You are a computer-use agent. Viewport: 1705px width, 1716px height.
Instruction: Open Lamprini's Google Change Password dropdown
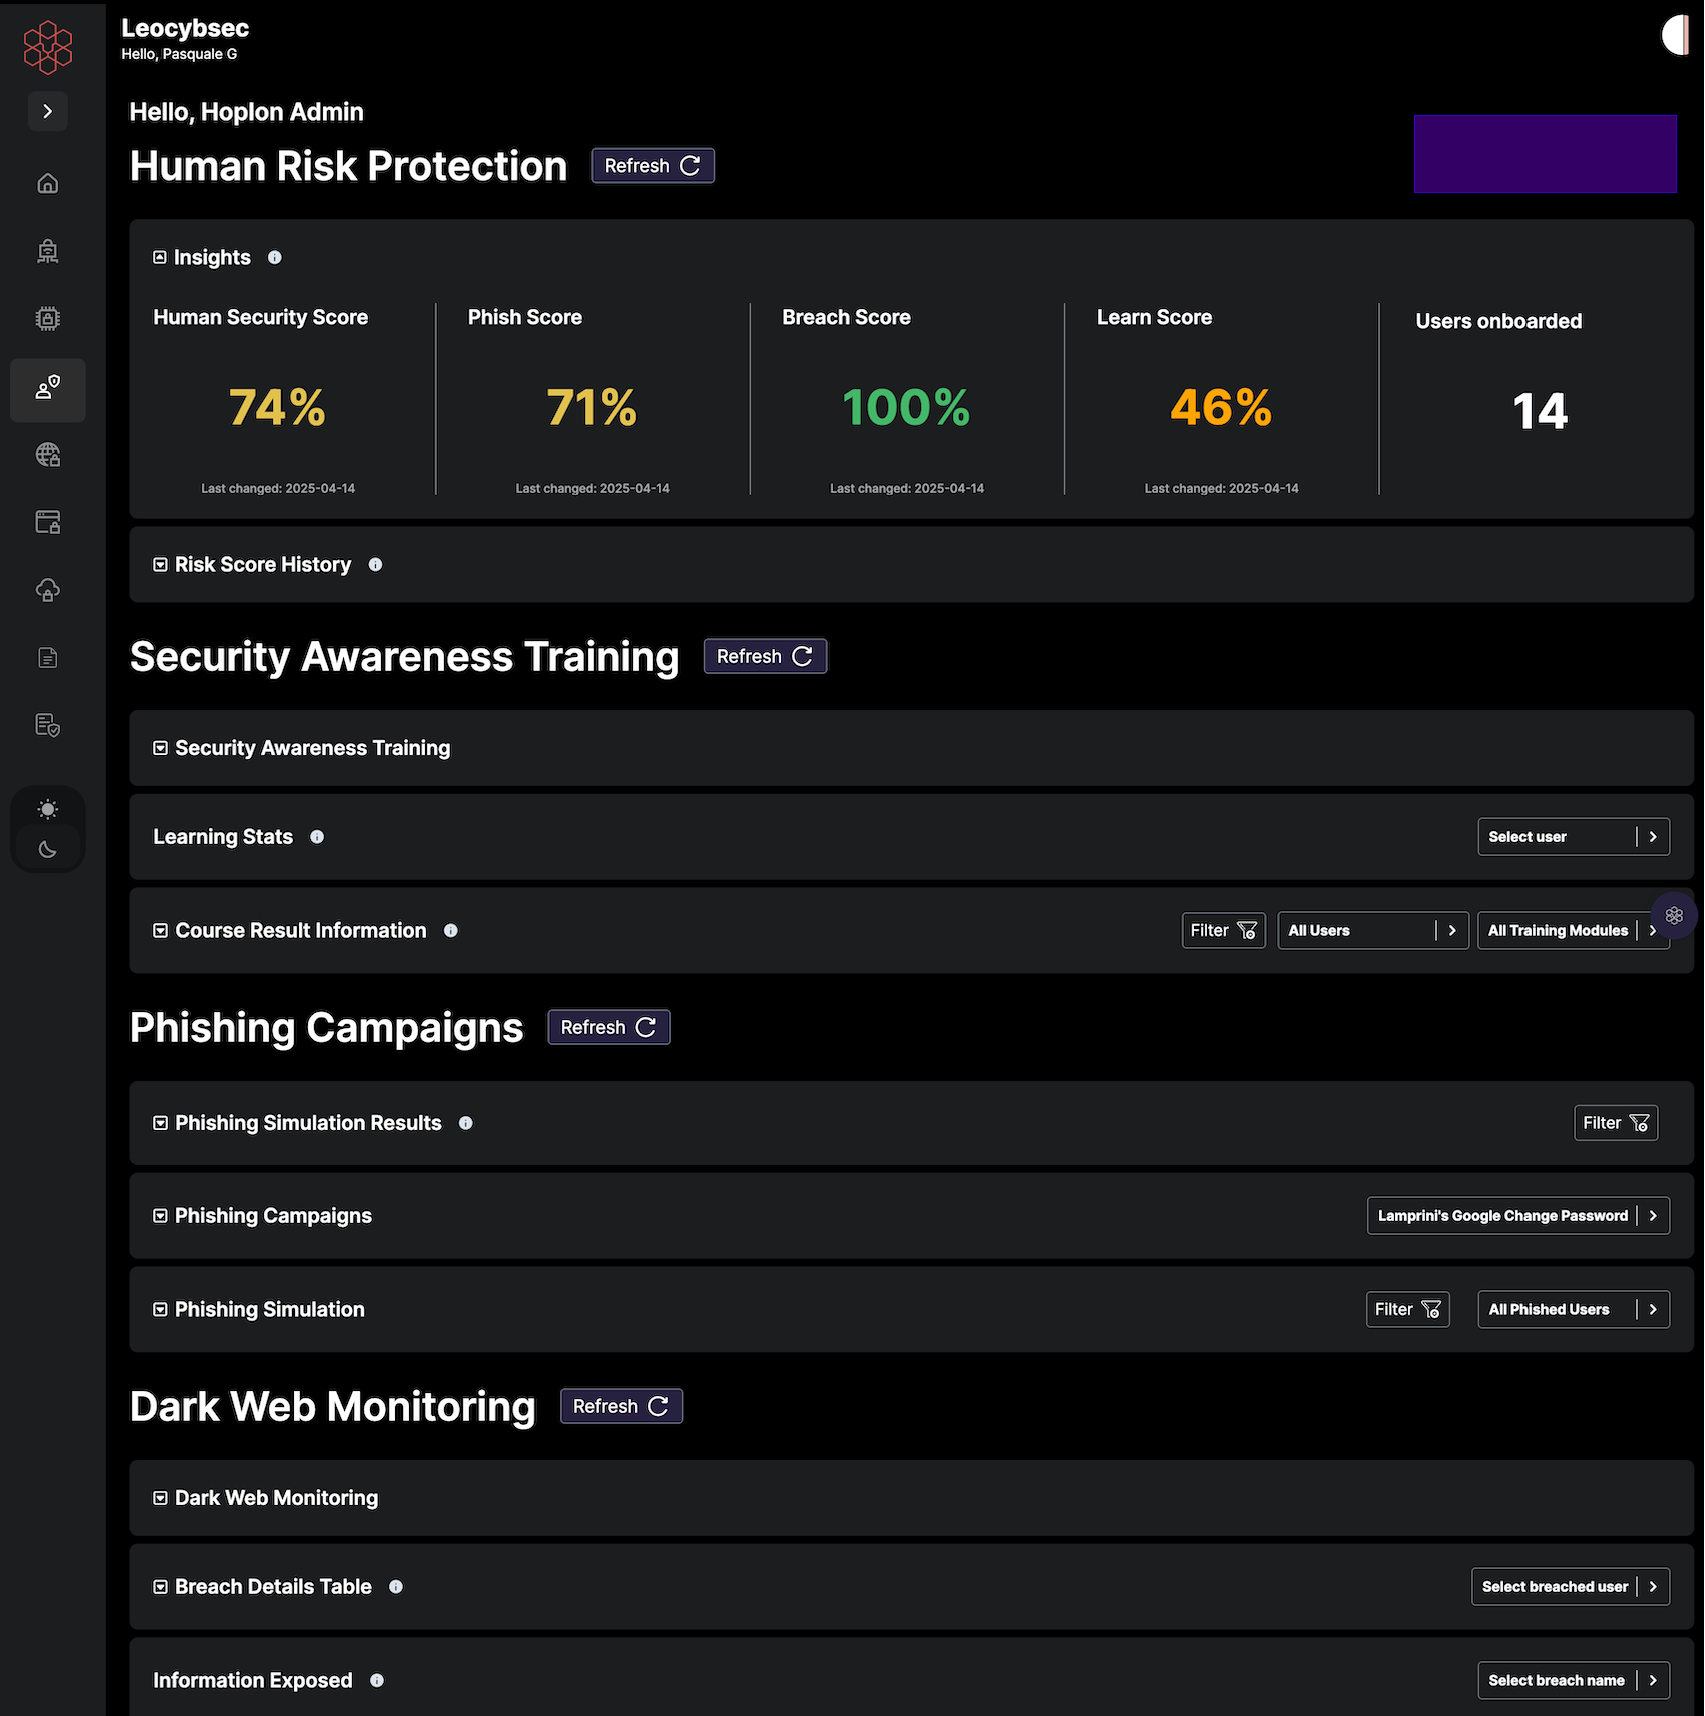(x=1518, y=1216)
